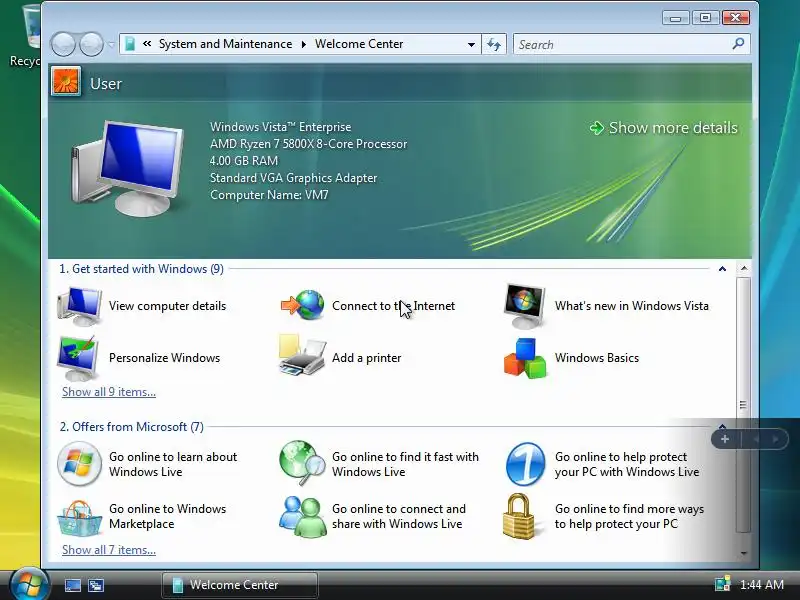Click the sidebar gadget previous arrow
Screen dimensions: 800x600
(756, 439)
